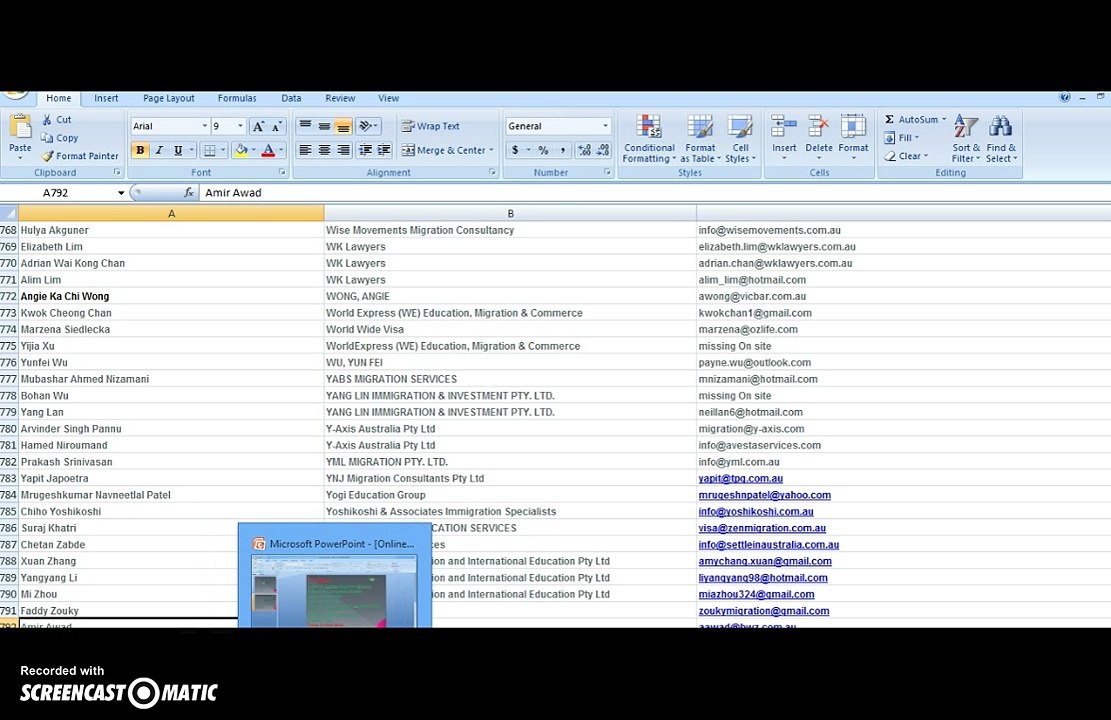Decrease font size with Shrink Font
Screen dimensions: 1111x720
(x=277, y=126)
